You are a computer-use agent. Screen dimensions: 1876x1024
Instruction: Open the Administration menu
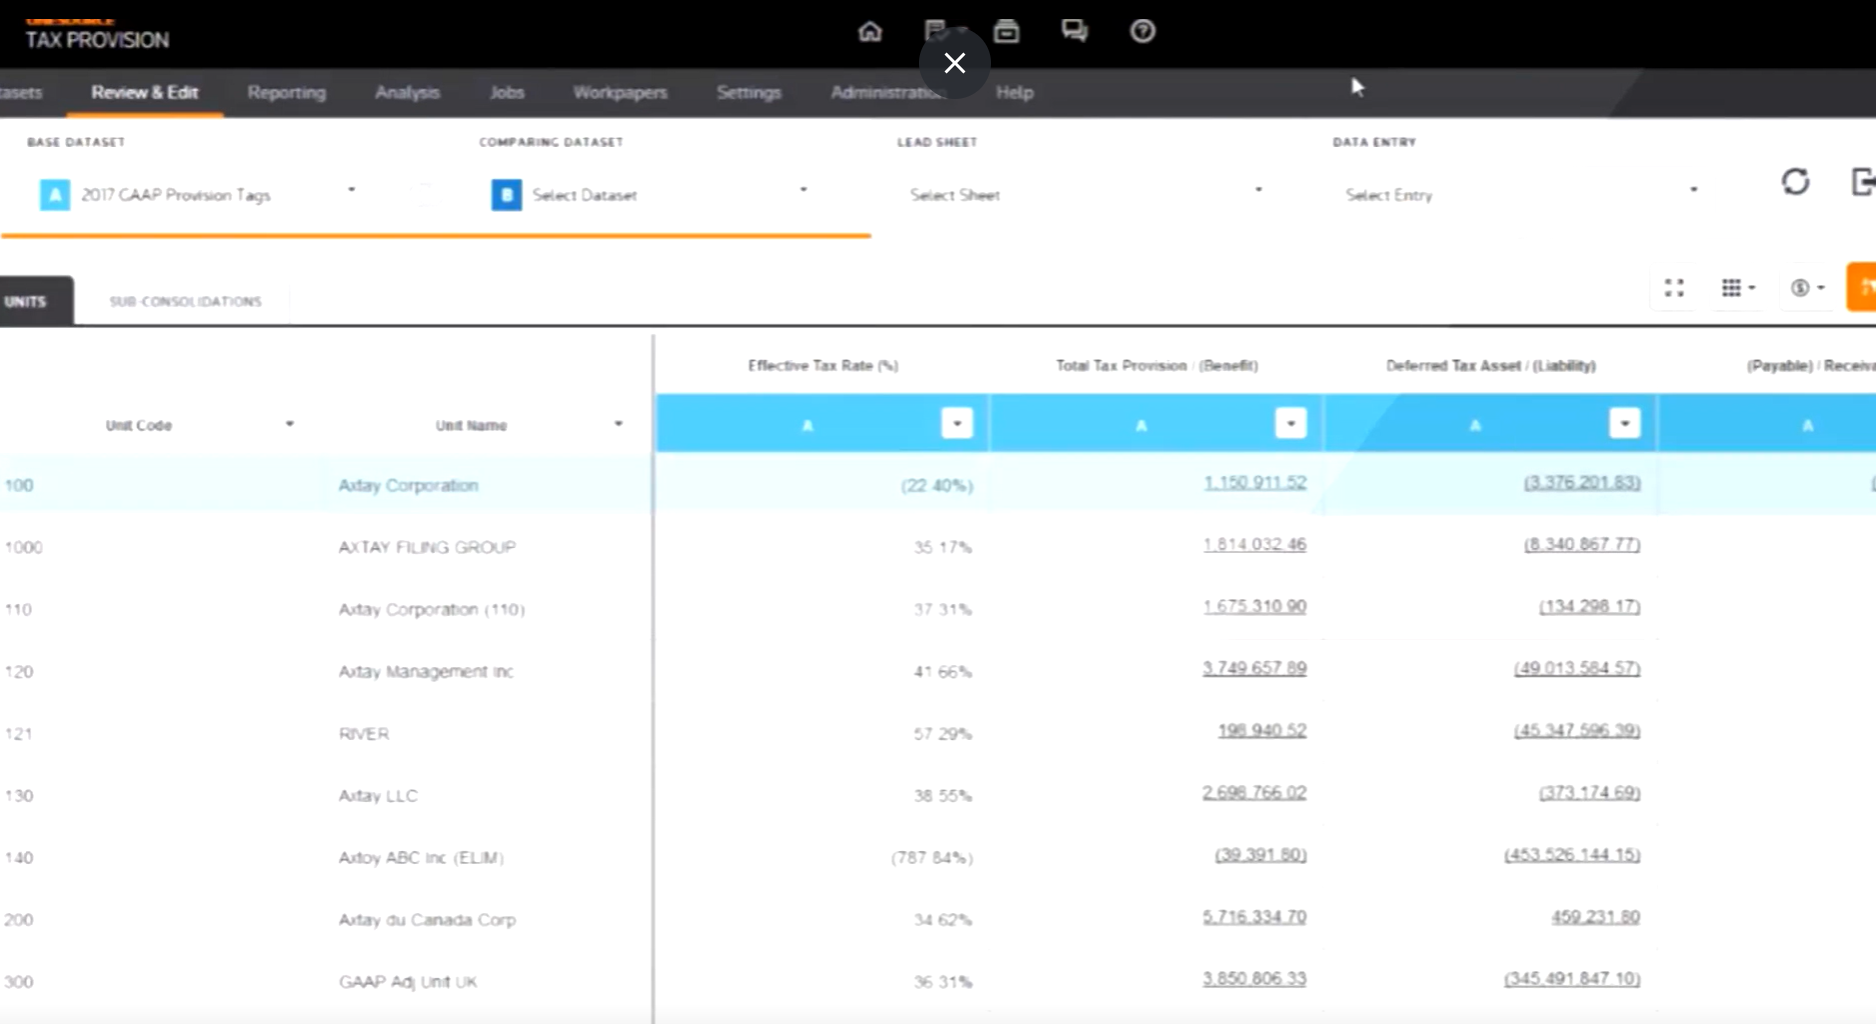[x=886, y=92]
